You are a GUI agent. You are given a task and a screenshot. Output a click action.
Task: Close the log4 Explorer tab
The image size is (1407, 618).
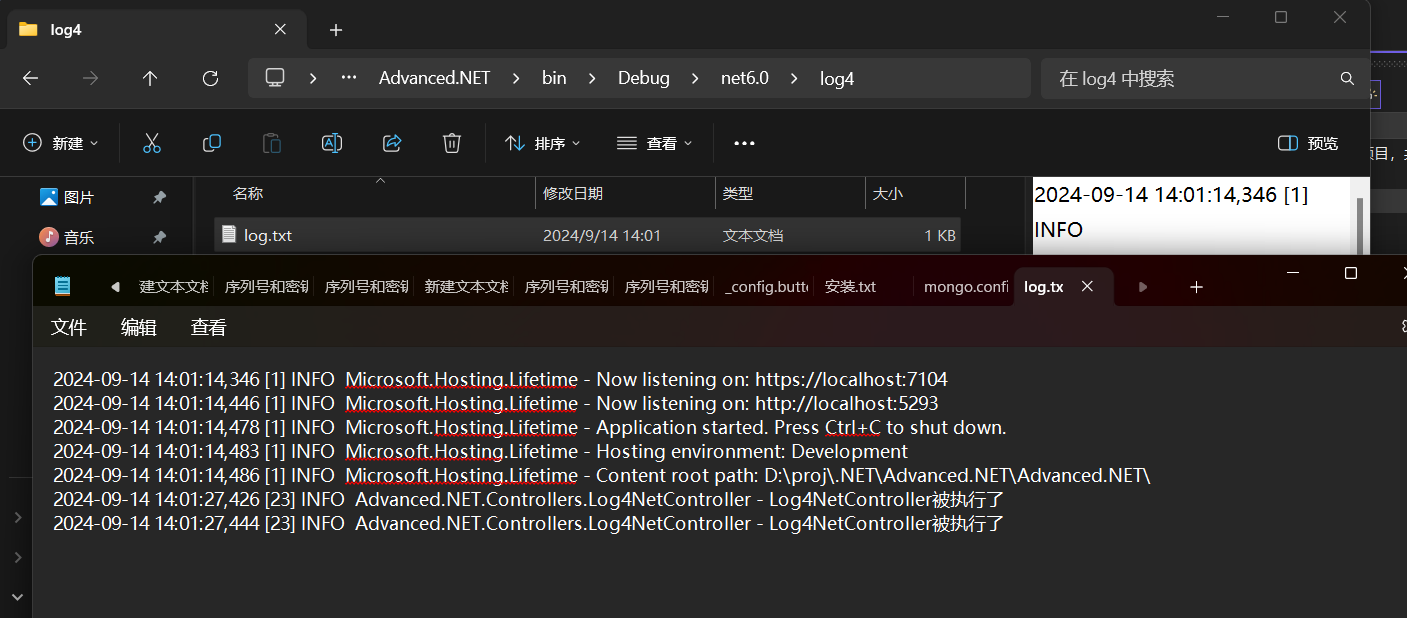[280, 29]
